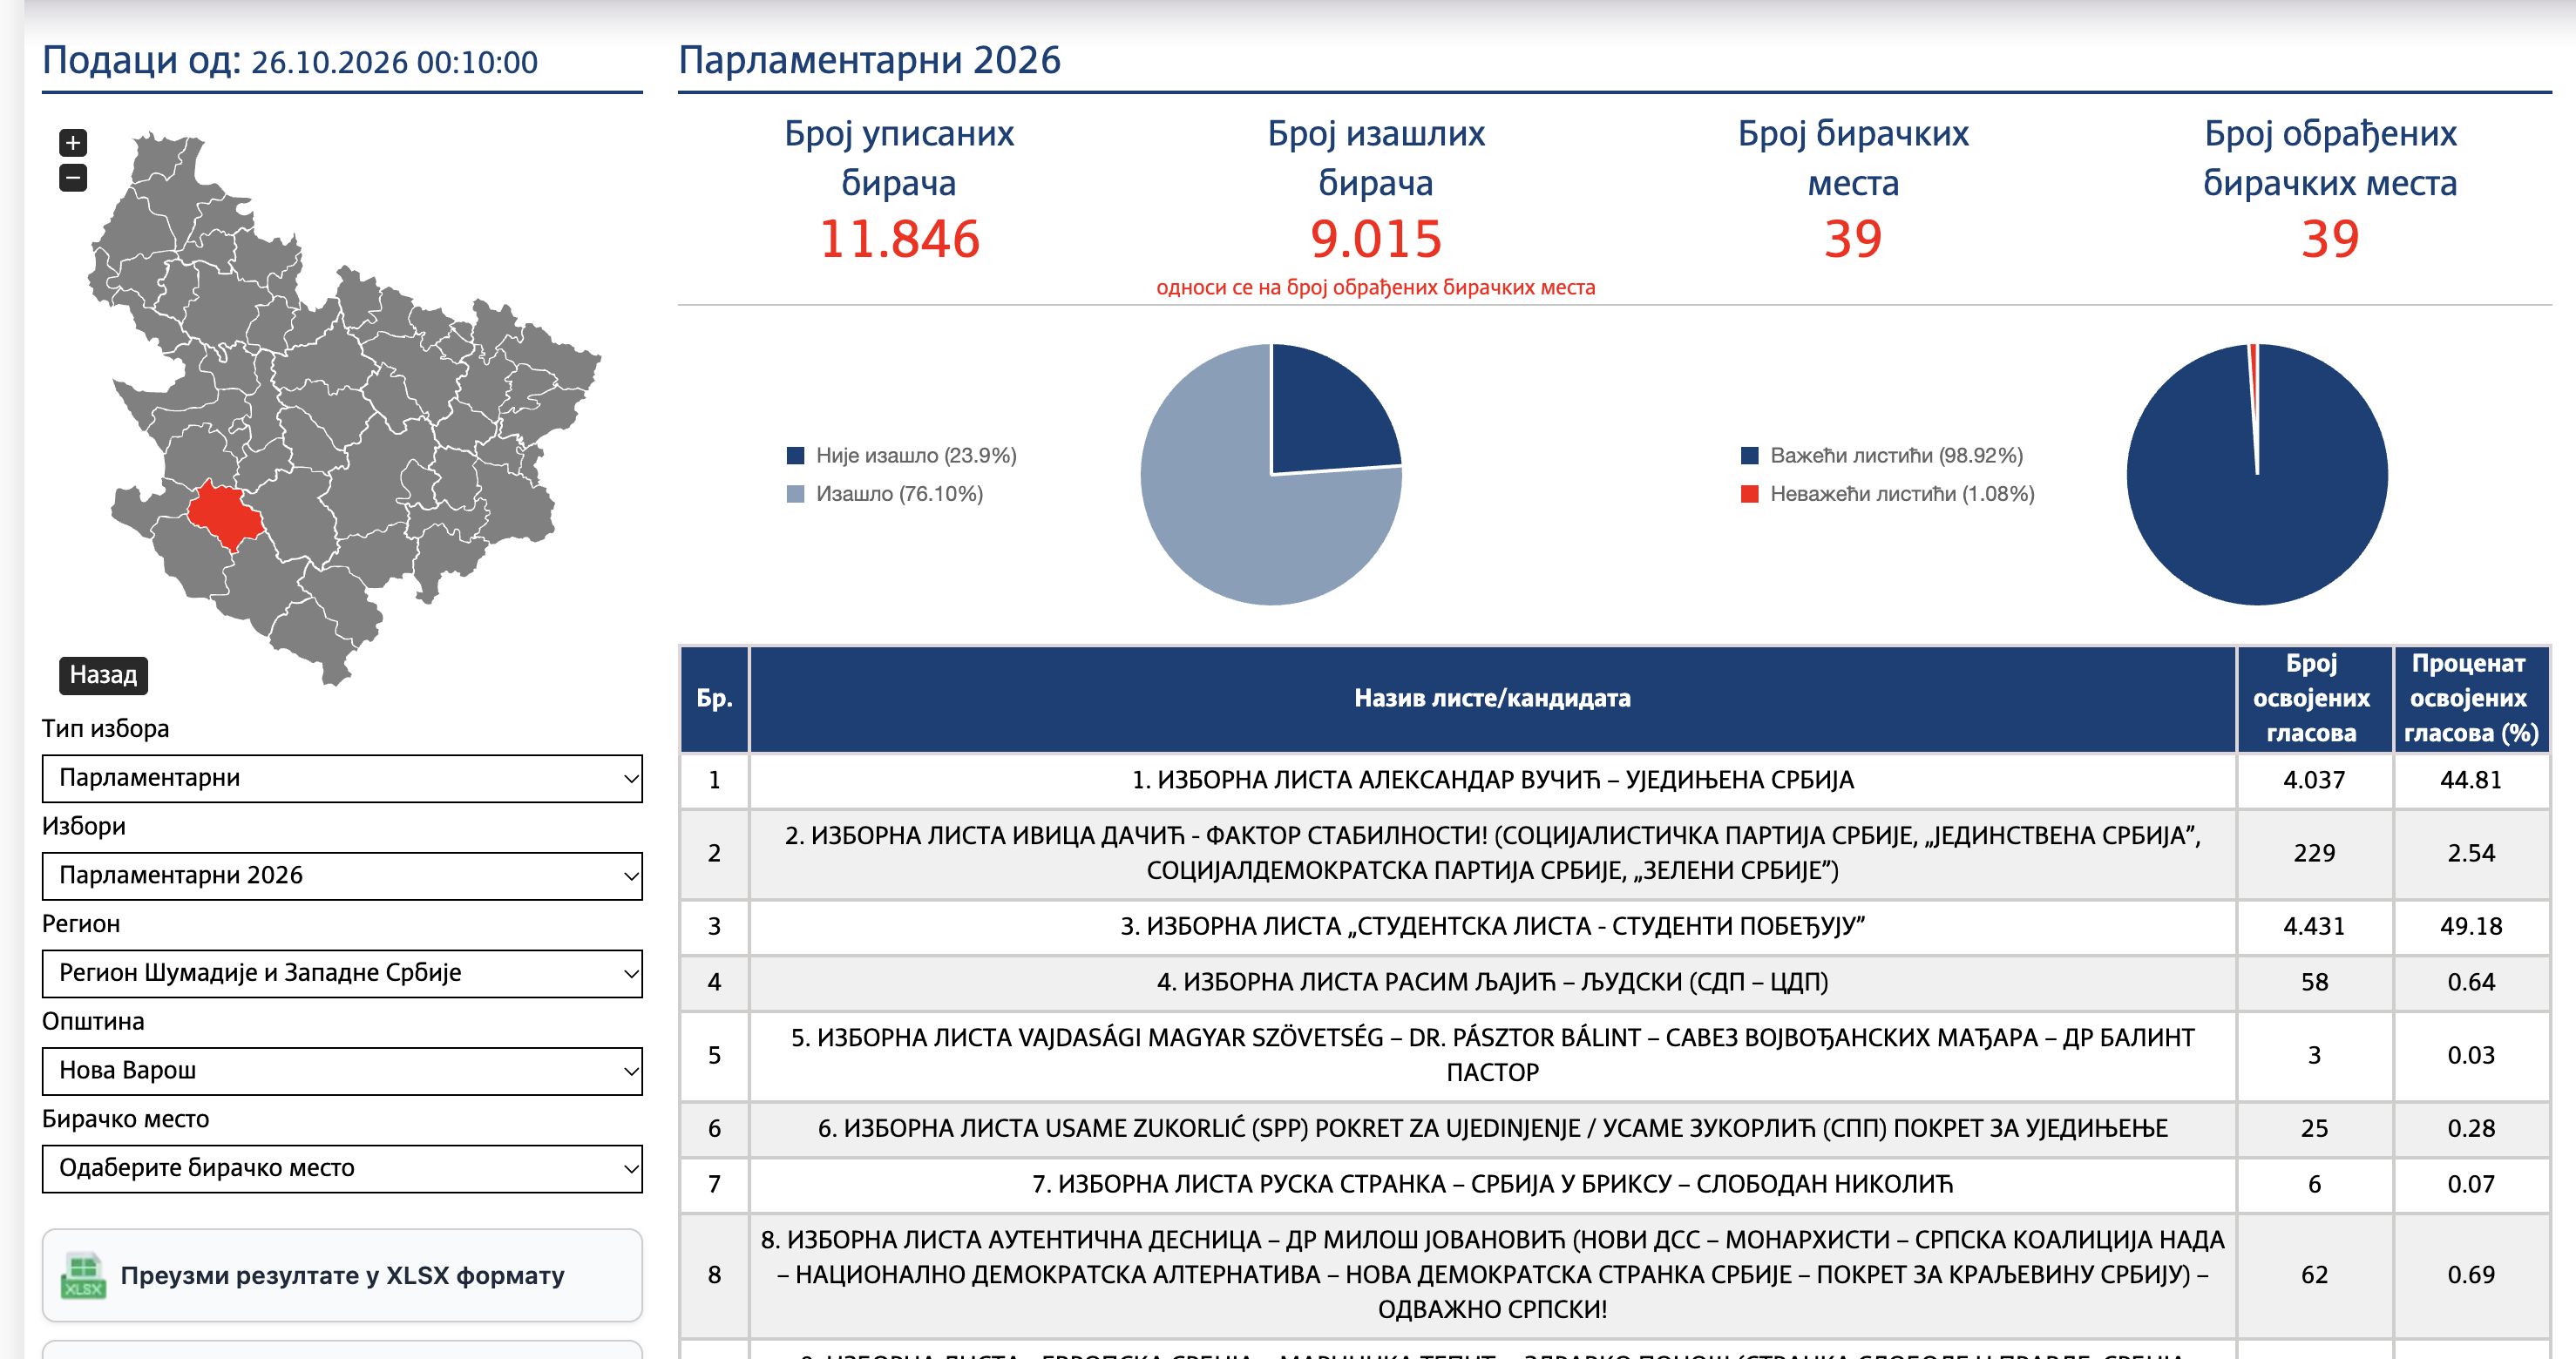Select the РУСКА СТРАНКА list row
The image size is (2576, 1359).
point(1615,1184)
